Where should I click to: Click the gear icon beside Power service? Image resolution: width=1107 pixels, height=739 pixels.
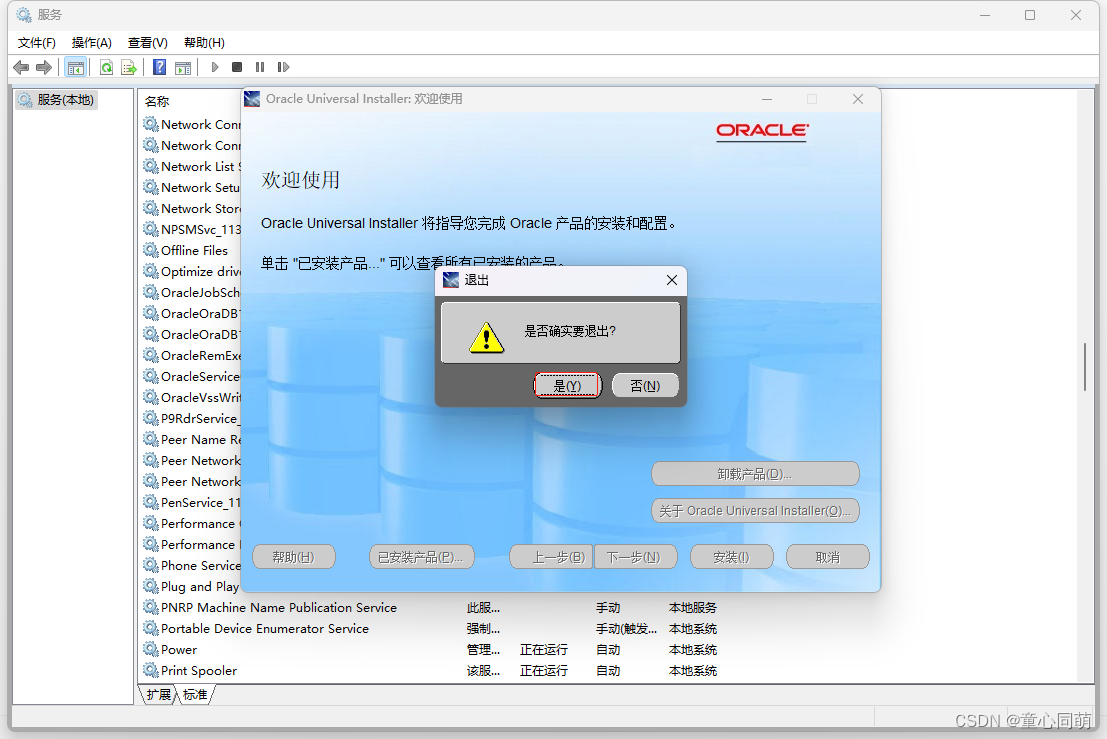coord(150,649)
